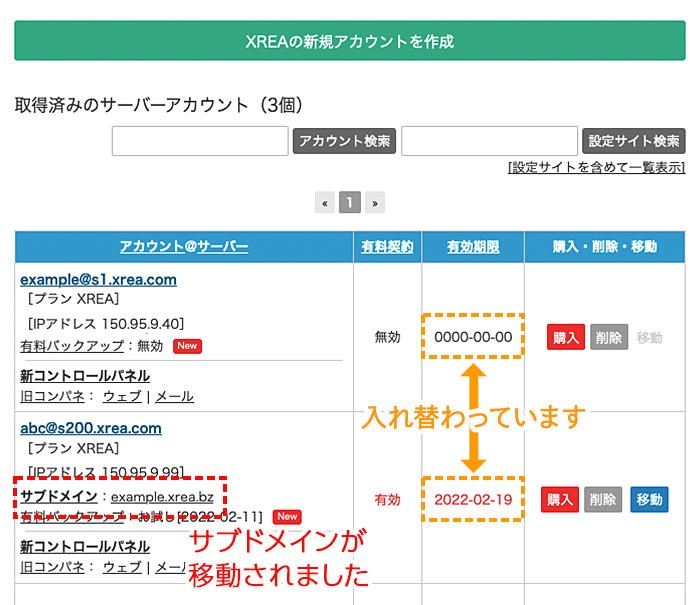Click the blue 移動 button for abc@s200.xrea.com

click(x=649, y=499)
